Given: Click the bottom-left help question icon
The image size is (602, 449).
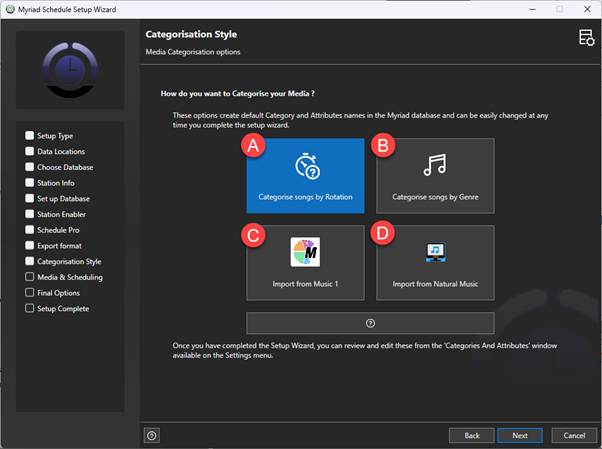Looking at the screenshot, I should 152,435.
